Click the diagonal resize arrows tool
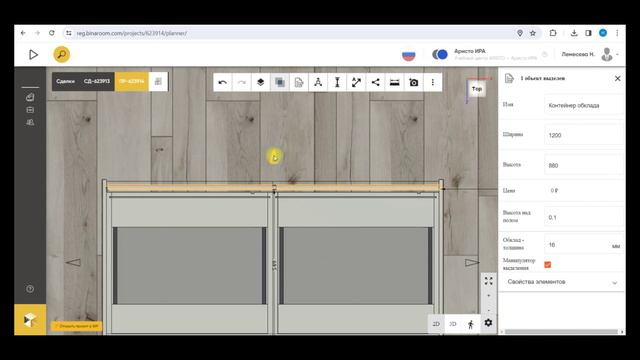 (356, 82)
